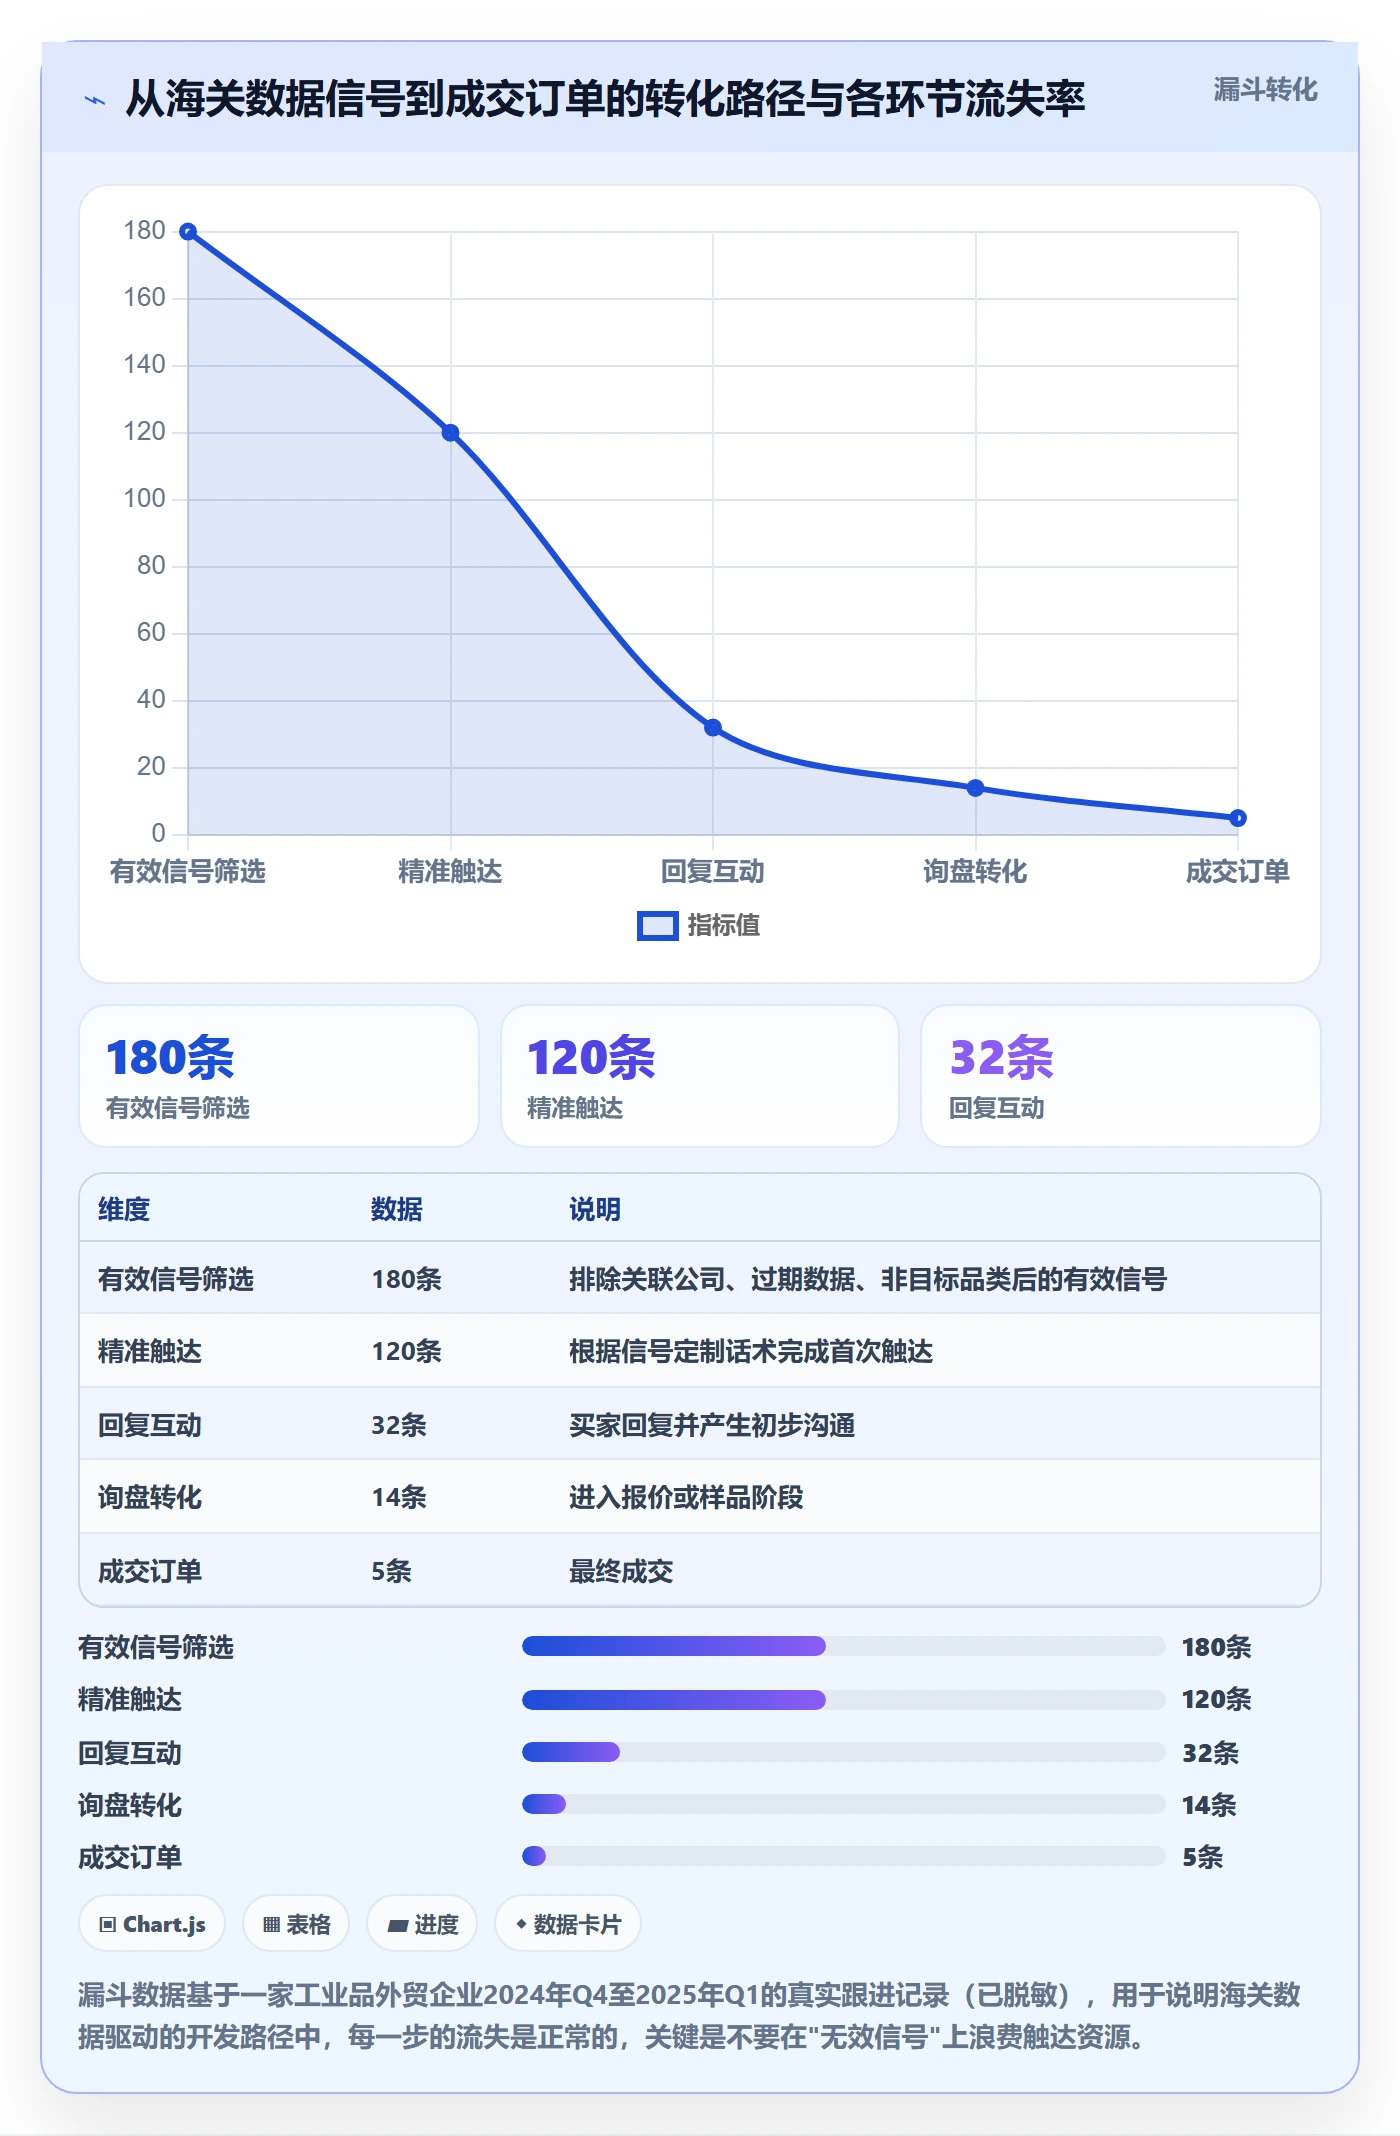Click the 漏斗转化 badge in the header
Viewport: 1400px width, 2136px height.
pos(1265,90)
